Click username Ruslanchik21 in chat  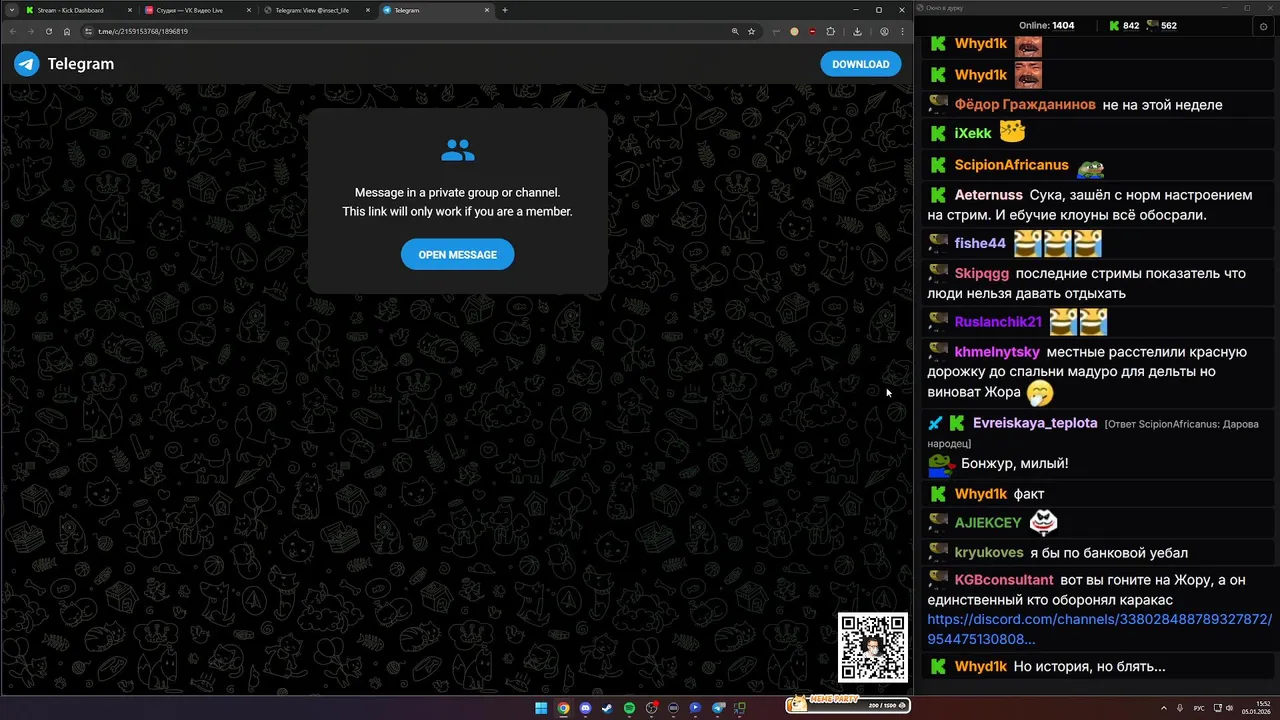pyautogui.click(x=998, y=322)
